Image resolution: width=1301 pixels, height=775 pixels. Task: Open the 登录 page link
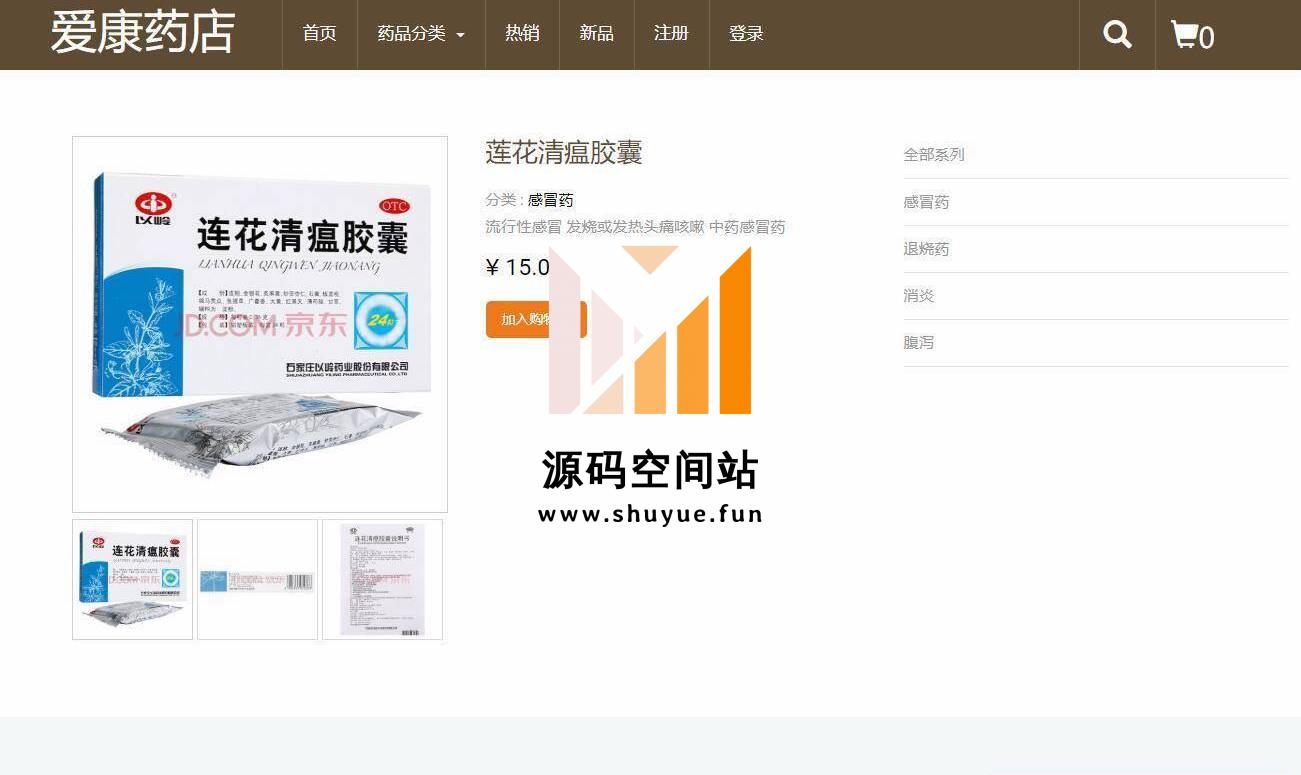[746, 34]
